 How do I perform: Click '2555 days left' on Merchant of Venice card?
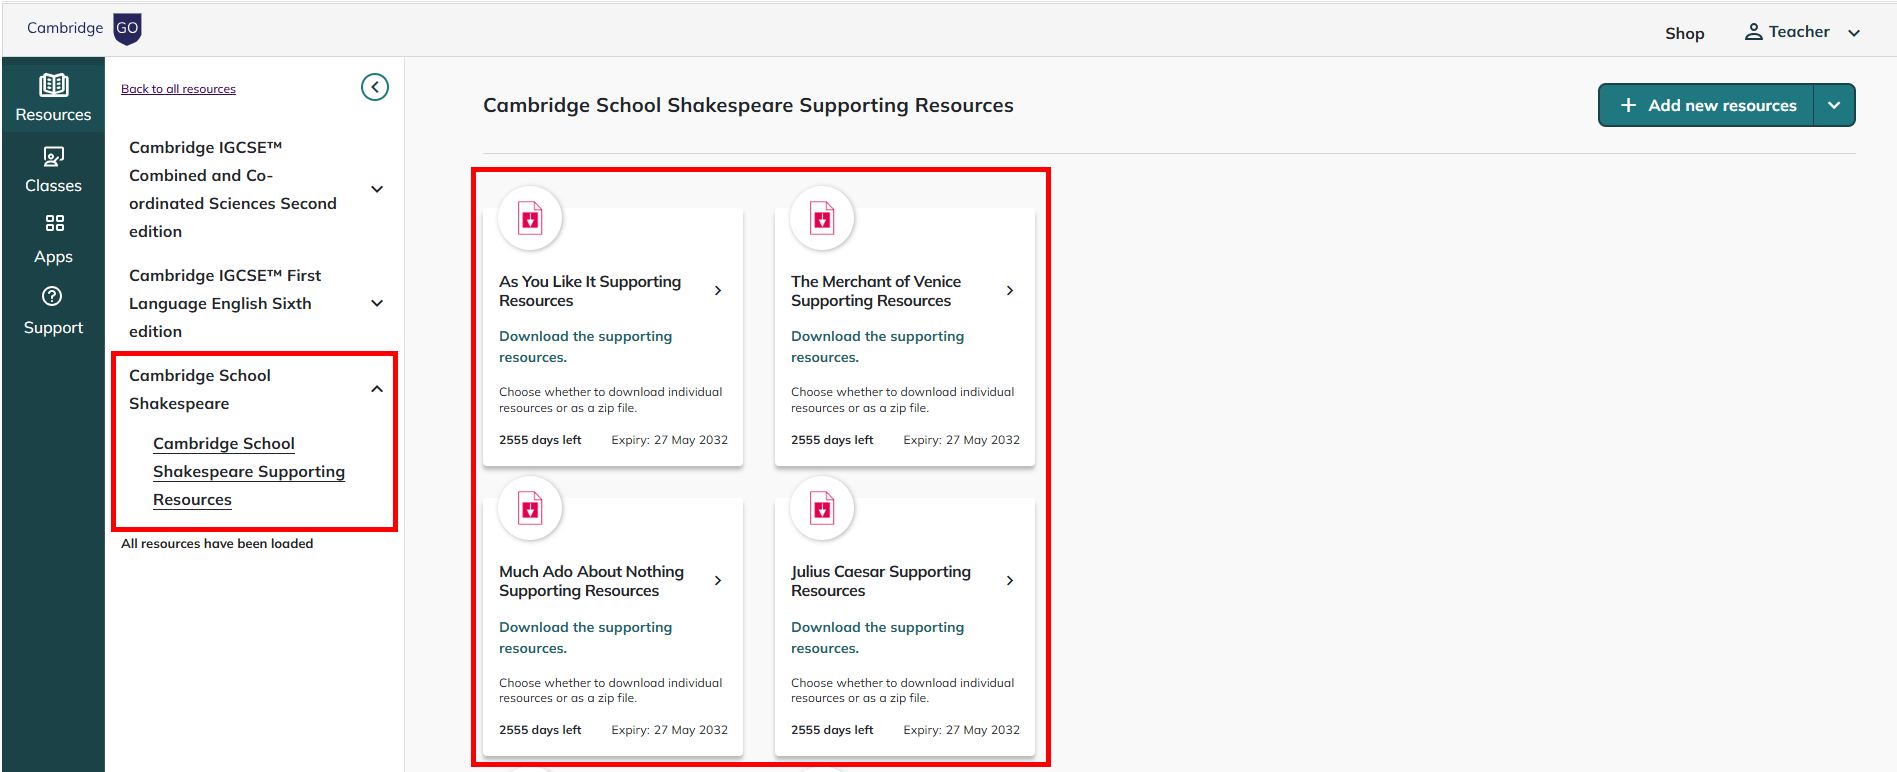pyautogui.click(x=832, y=440)
